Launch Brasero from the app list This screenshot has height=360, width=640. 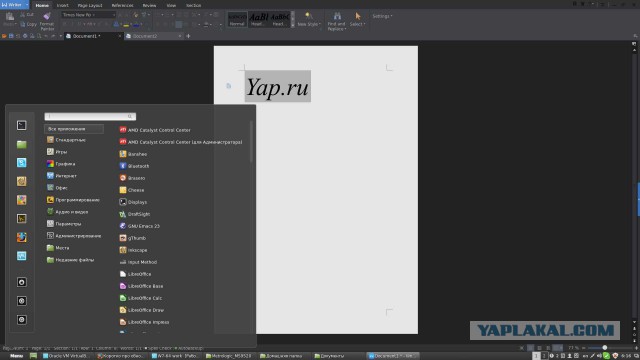(132, 178)
